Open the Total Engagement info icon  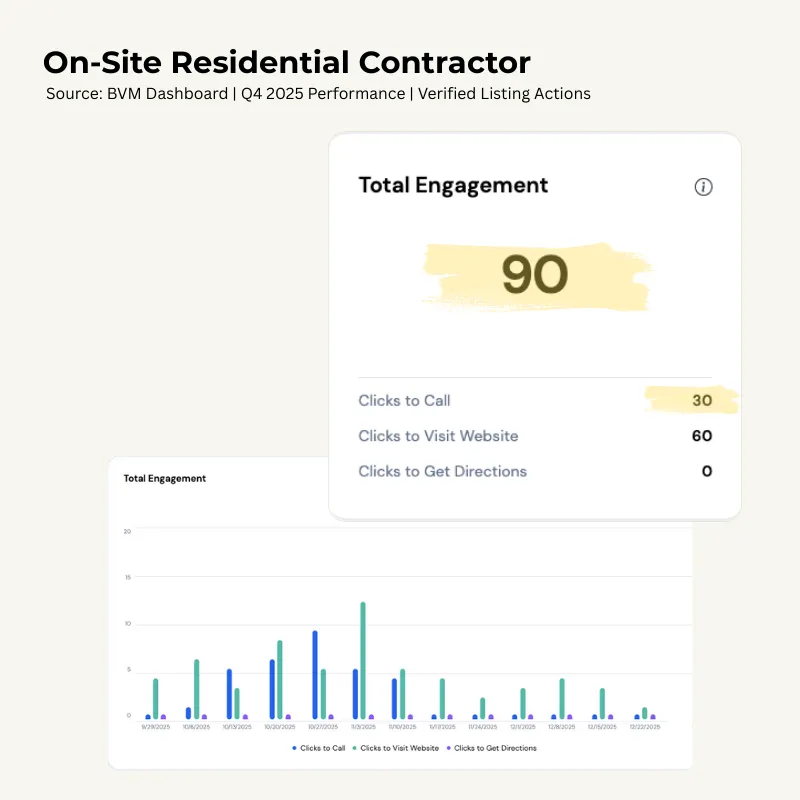[703, 187]
